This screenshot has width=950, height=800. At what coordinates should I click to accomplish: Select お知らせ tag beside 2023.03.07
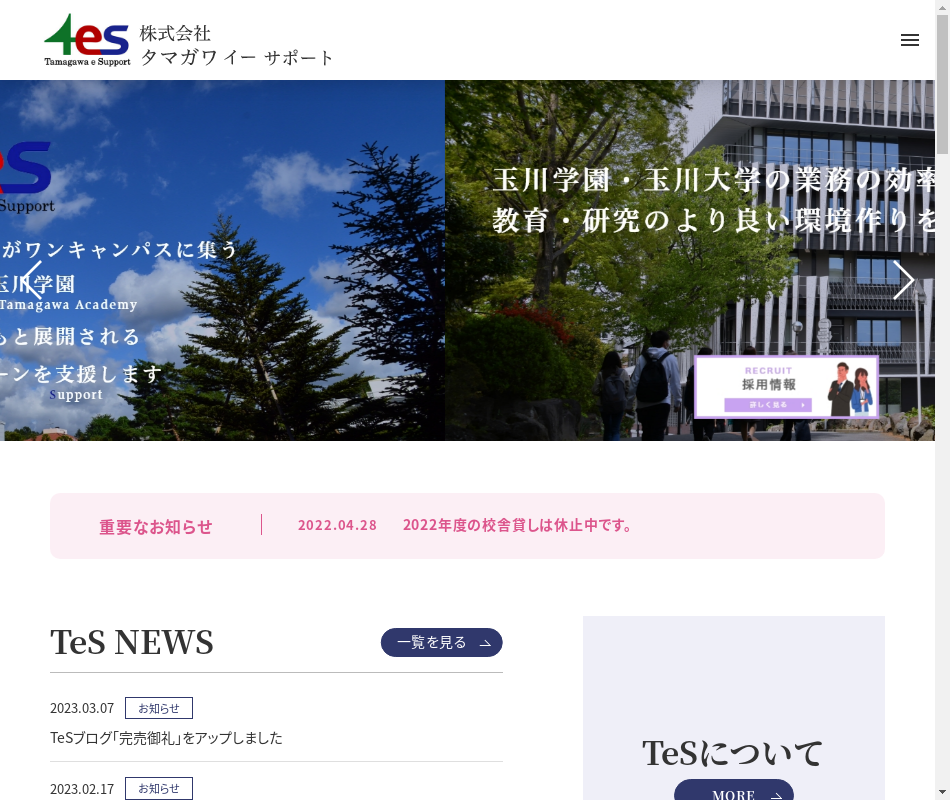[158, 708]
